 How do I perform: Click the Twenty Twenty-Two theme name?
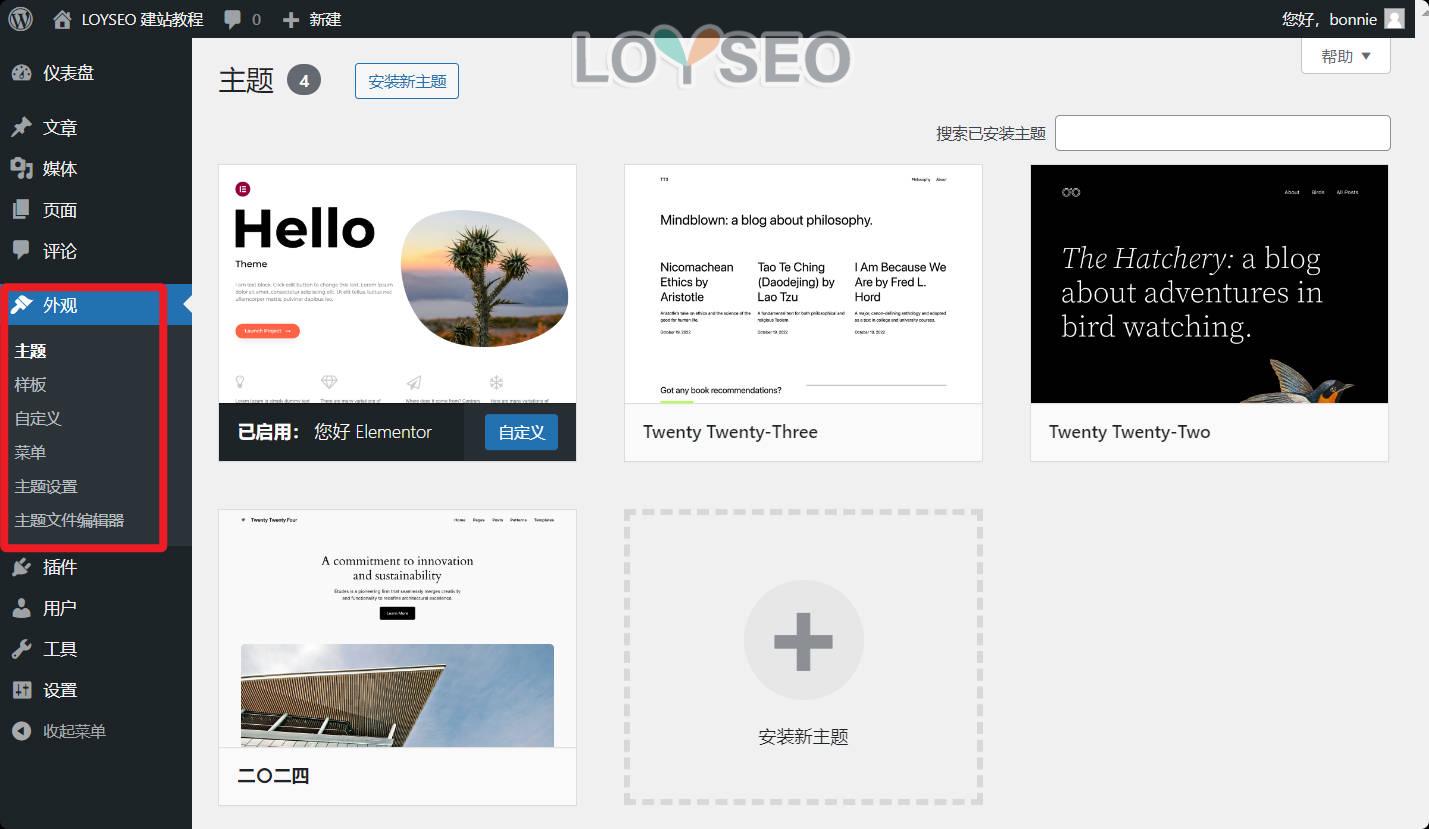[1129, 432]
